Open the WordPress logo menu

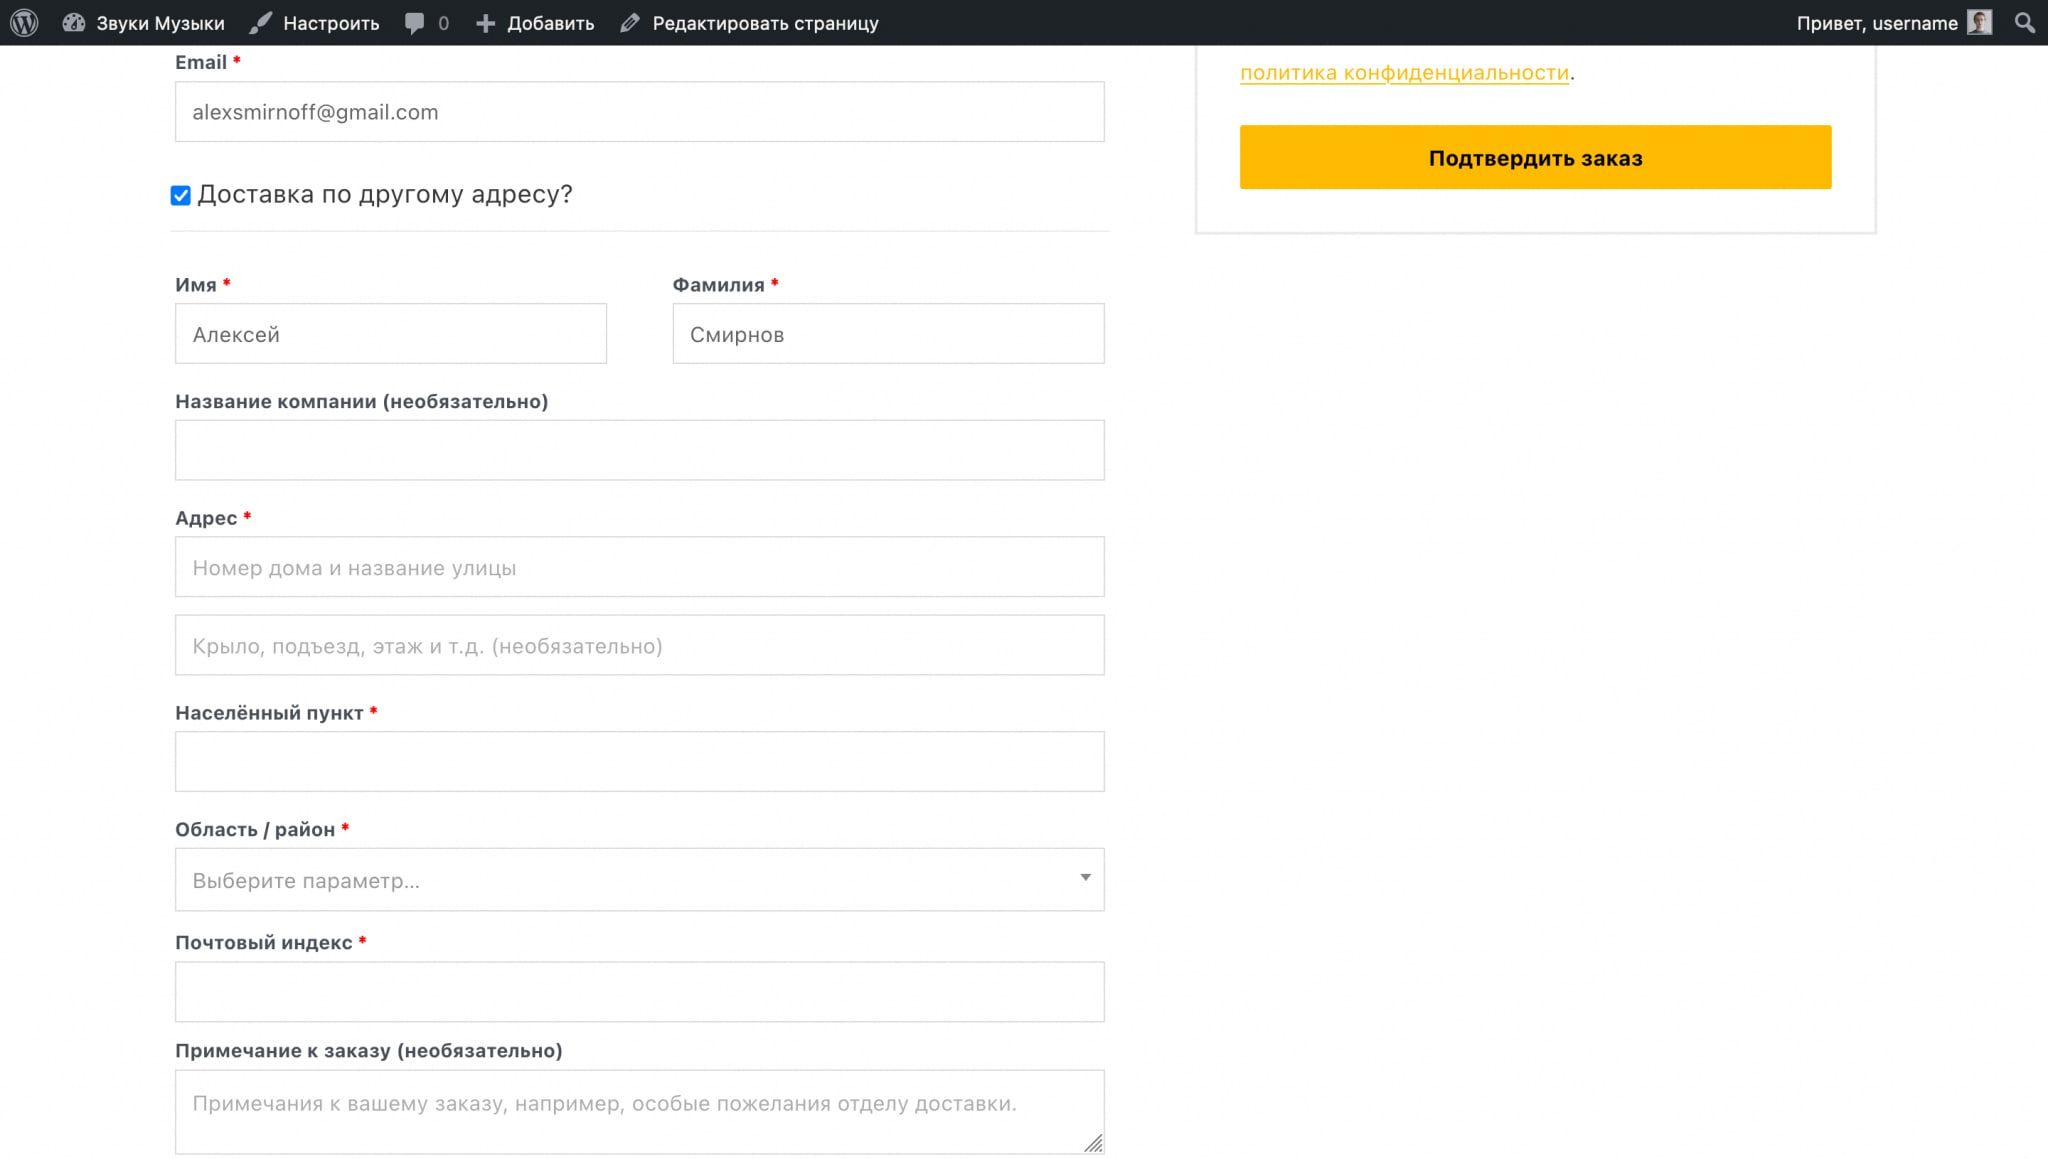tap(24, 22)
